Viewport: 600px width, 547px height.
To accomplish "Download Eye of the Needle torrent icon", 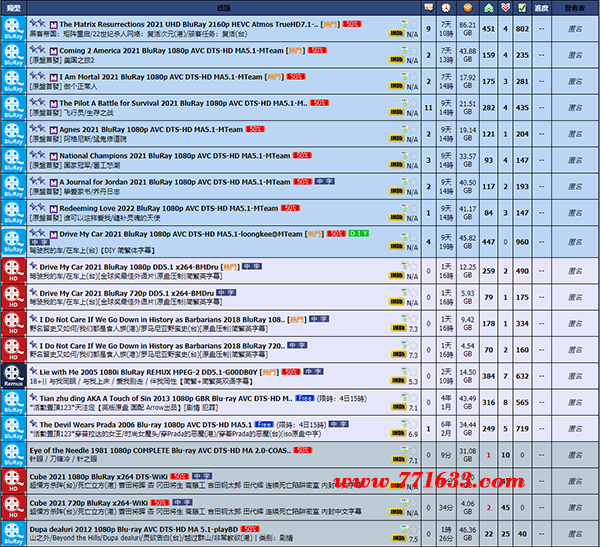I will (x=404, y=449).
